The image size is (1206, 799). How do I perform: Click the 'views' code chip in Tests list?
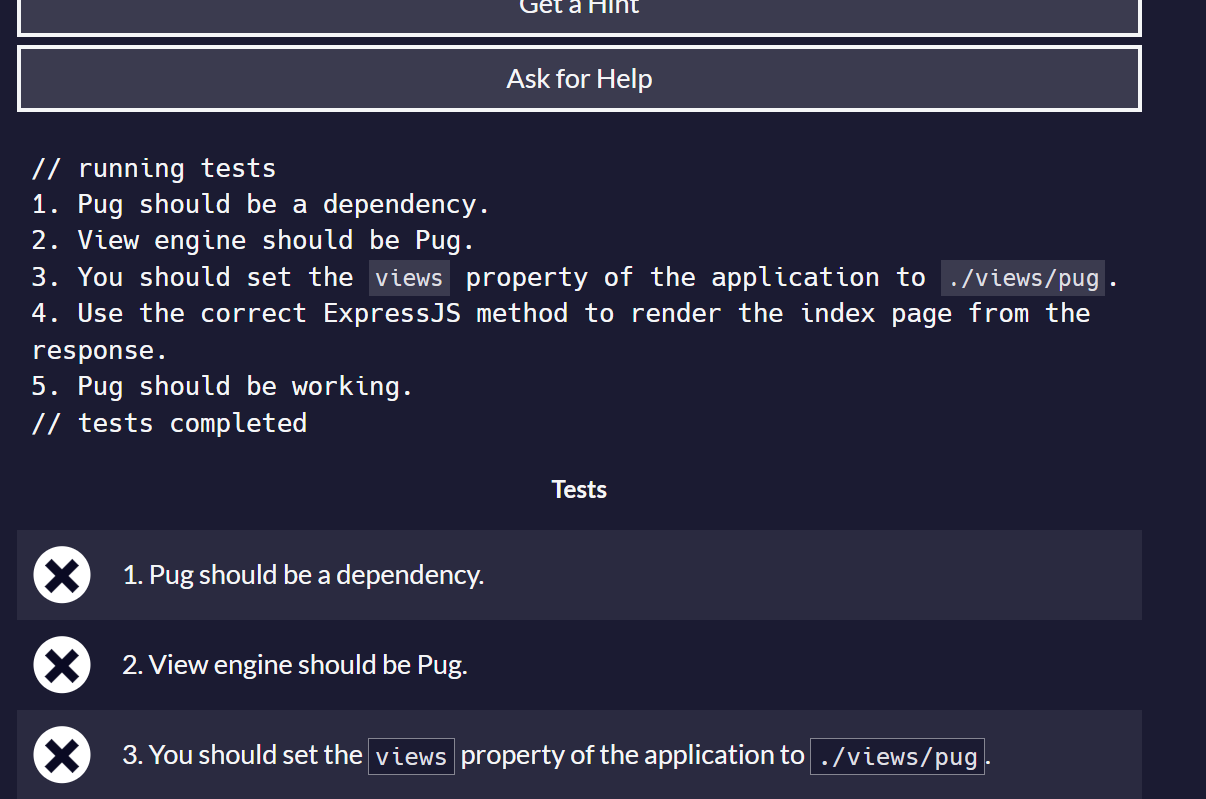point(411,756)
